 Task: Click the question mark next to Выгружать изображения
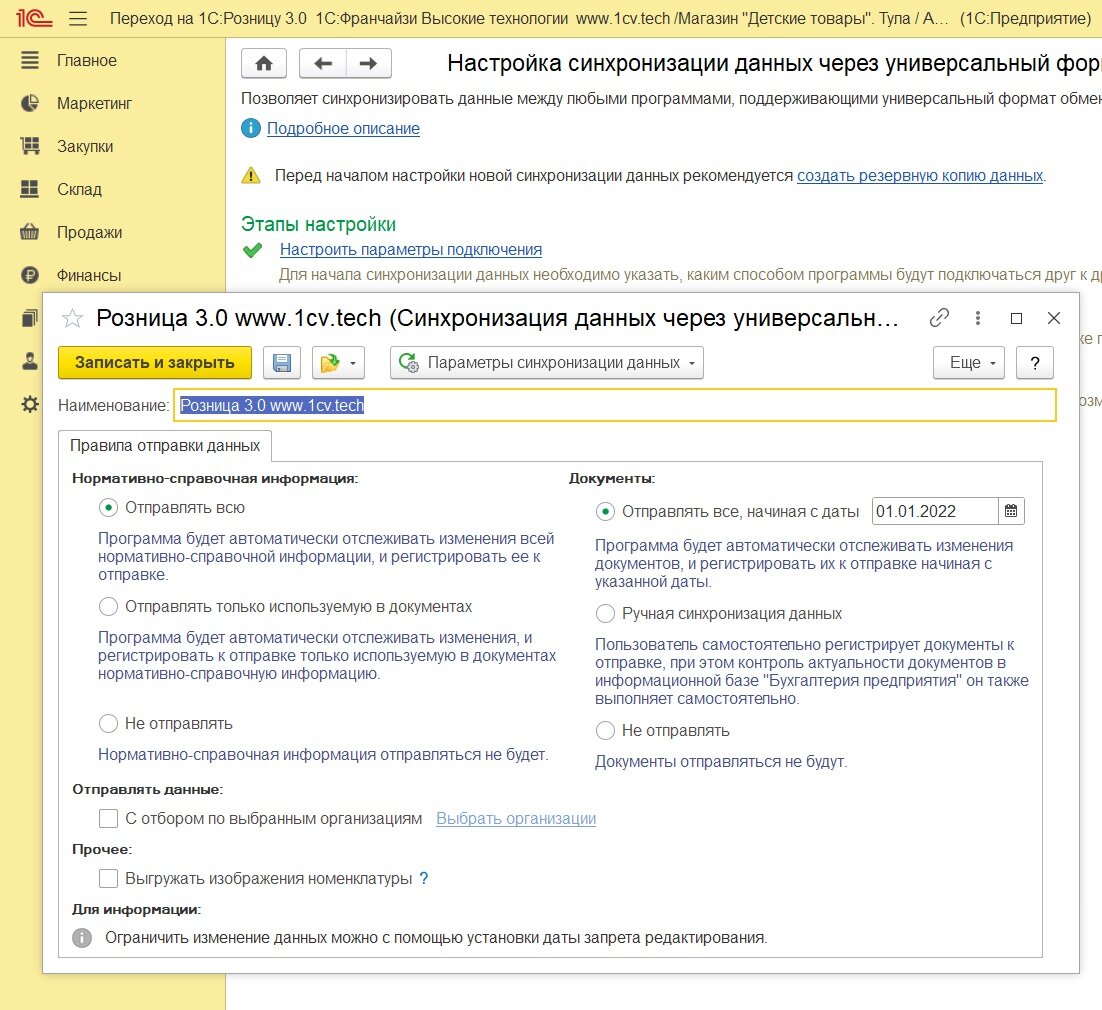pyautogui.click(x=424, y=878)
